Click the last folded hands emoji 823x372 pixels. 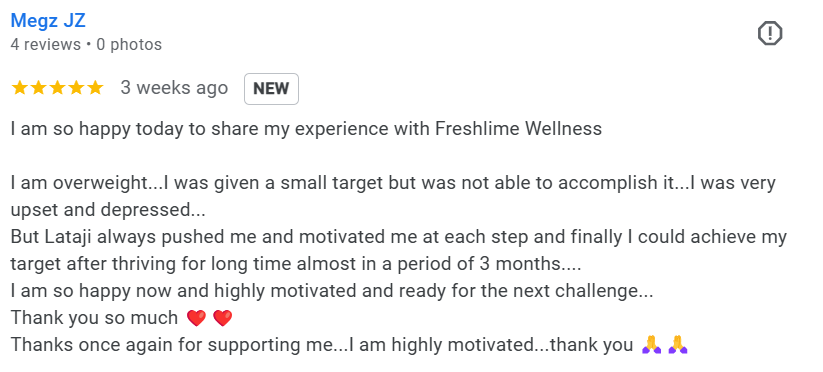[x=678, y=345]
